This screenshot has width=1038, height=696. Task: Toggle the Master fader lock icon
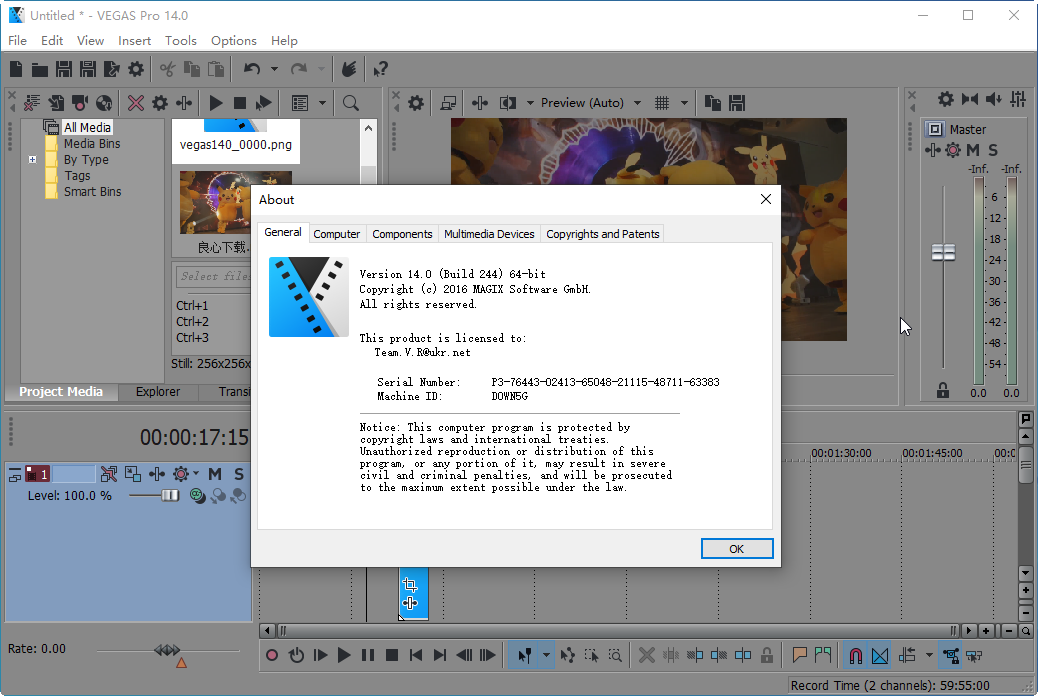[943, 391]
